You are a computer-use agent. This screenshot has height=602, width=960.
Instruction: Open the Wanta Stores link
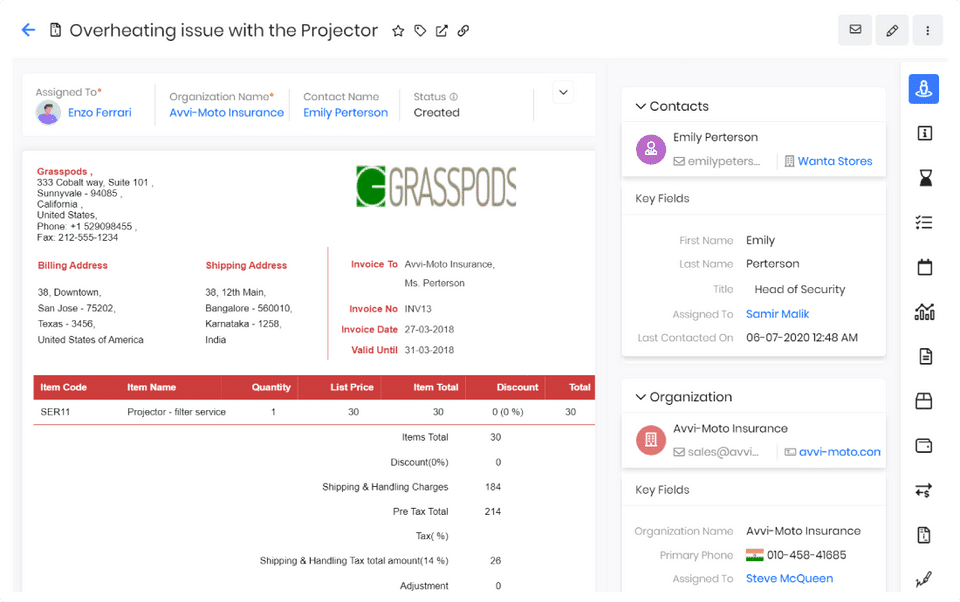[834, 161]
